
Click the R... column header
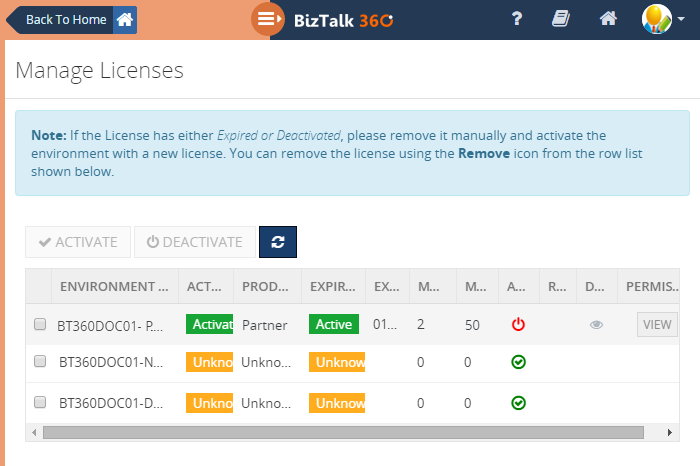[558, 287]
